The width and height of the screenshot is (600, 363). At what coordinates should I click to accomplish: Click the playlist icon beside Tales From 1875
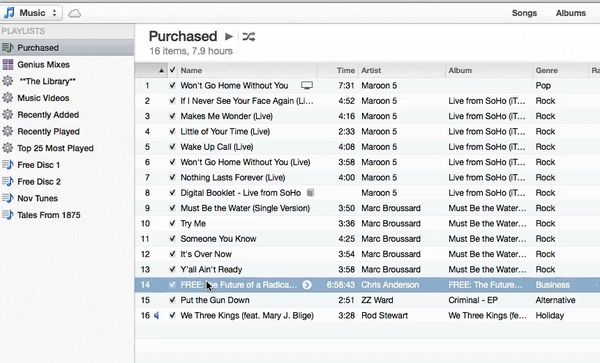point(8,215)
